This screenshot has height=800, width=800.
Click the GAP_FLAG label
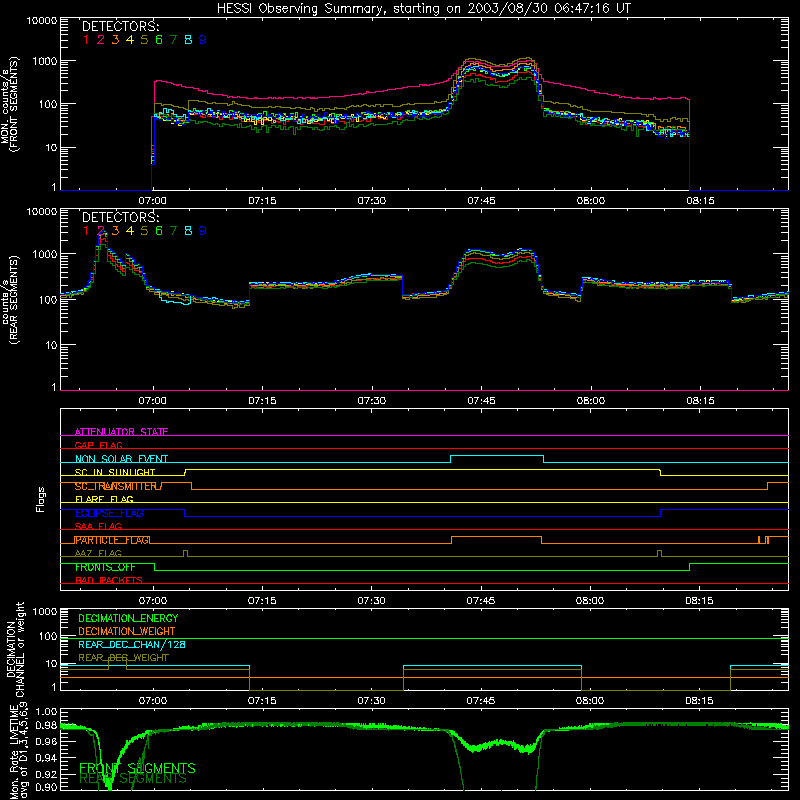tap(99, 445)
